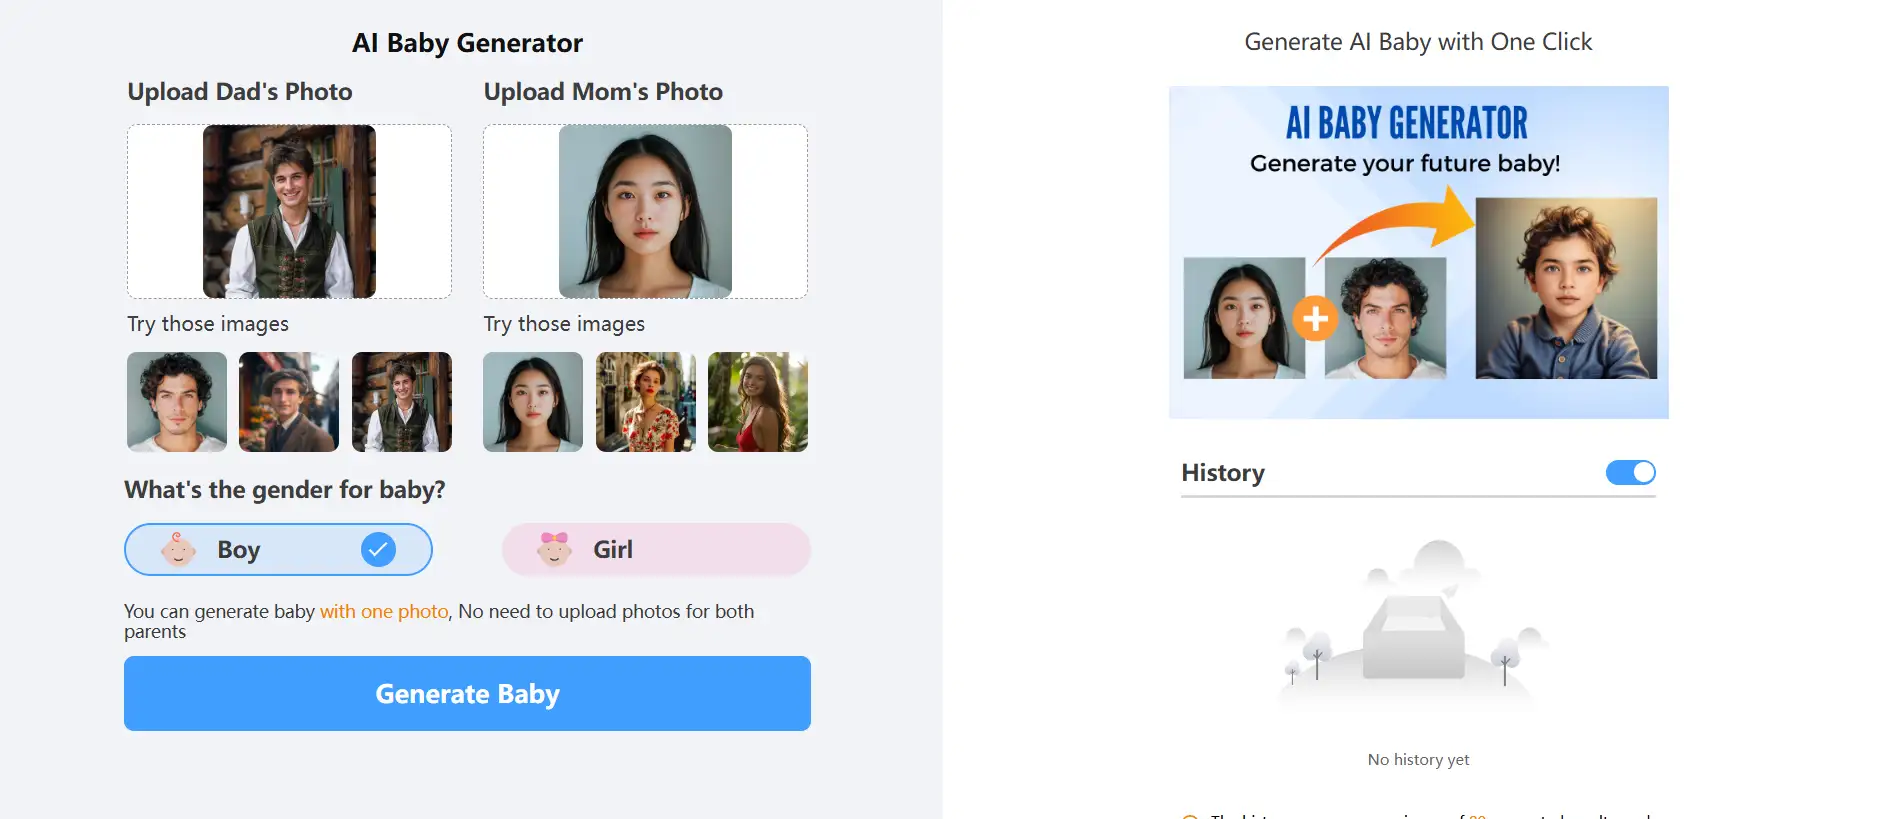Open the 'with one photo' link
This screenshot has height=819, width=1887.
coord(384,611)
